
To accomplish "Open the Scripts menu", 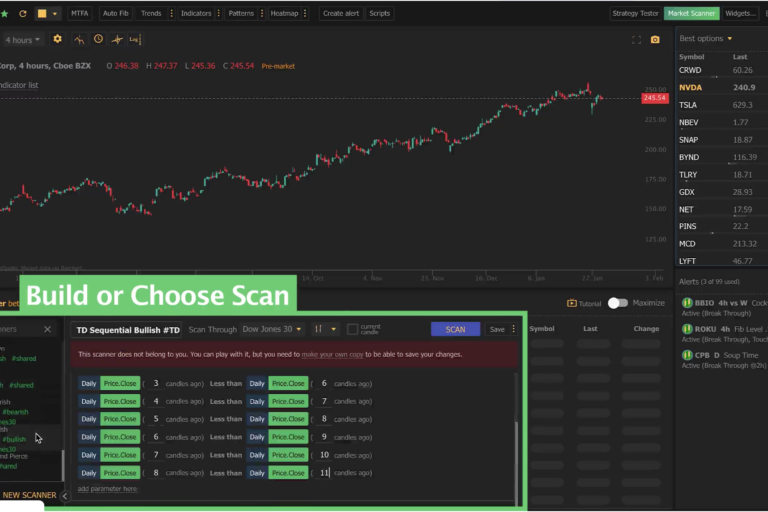I will pyautogui.click(x=380, y=14).
